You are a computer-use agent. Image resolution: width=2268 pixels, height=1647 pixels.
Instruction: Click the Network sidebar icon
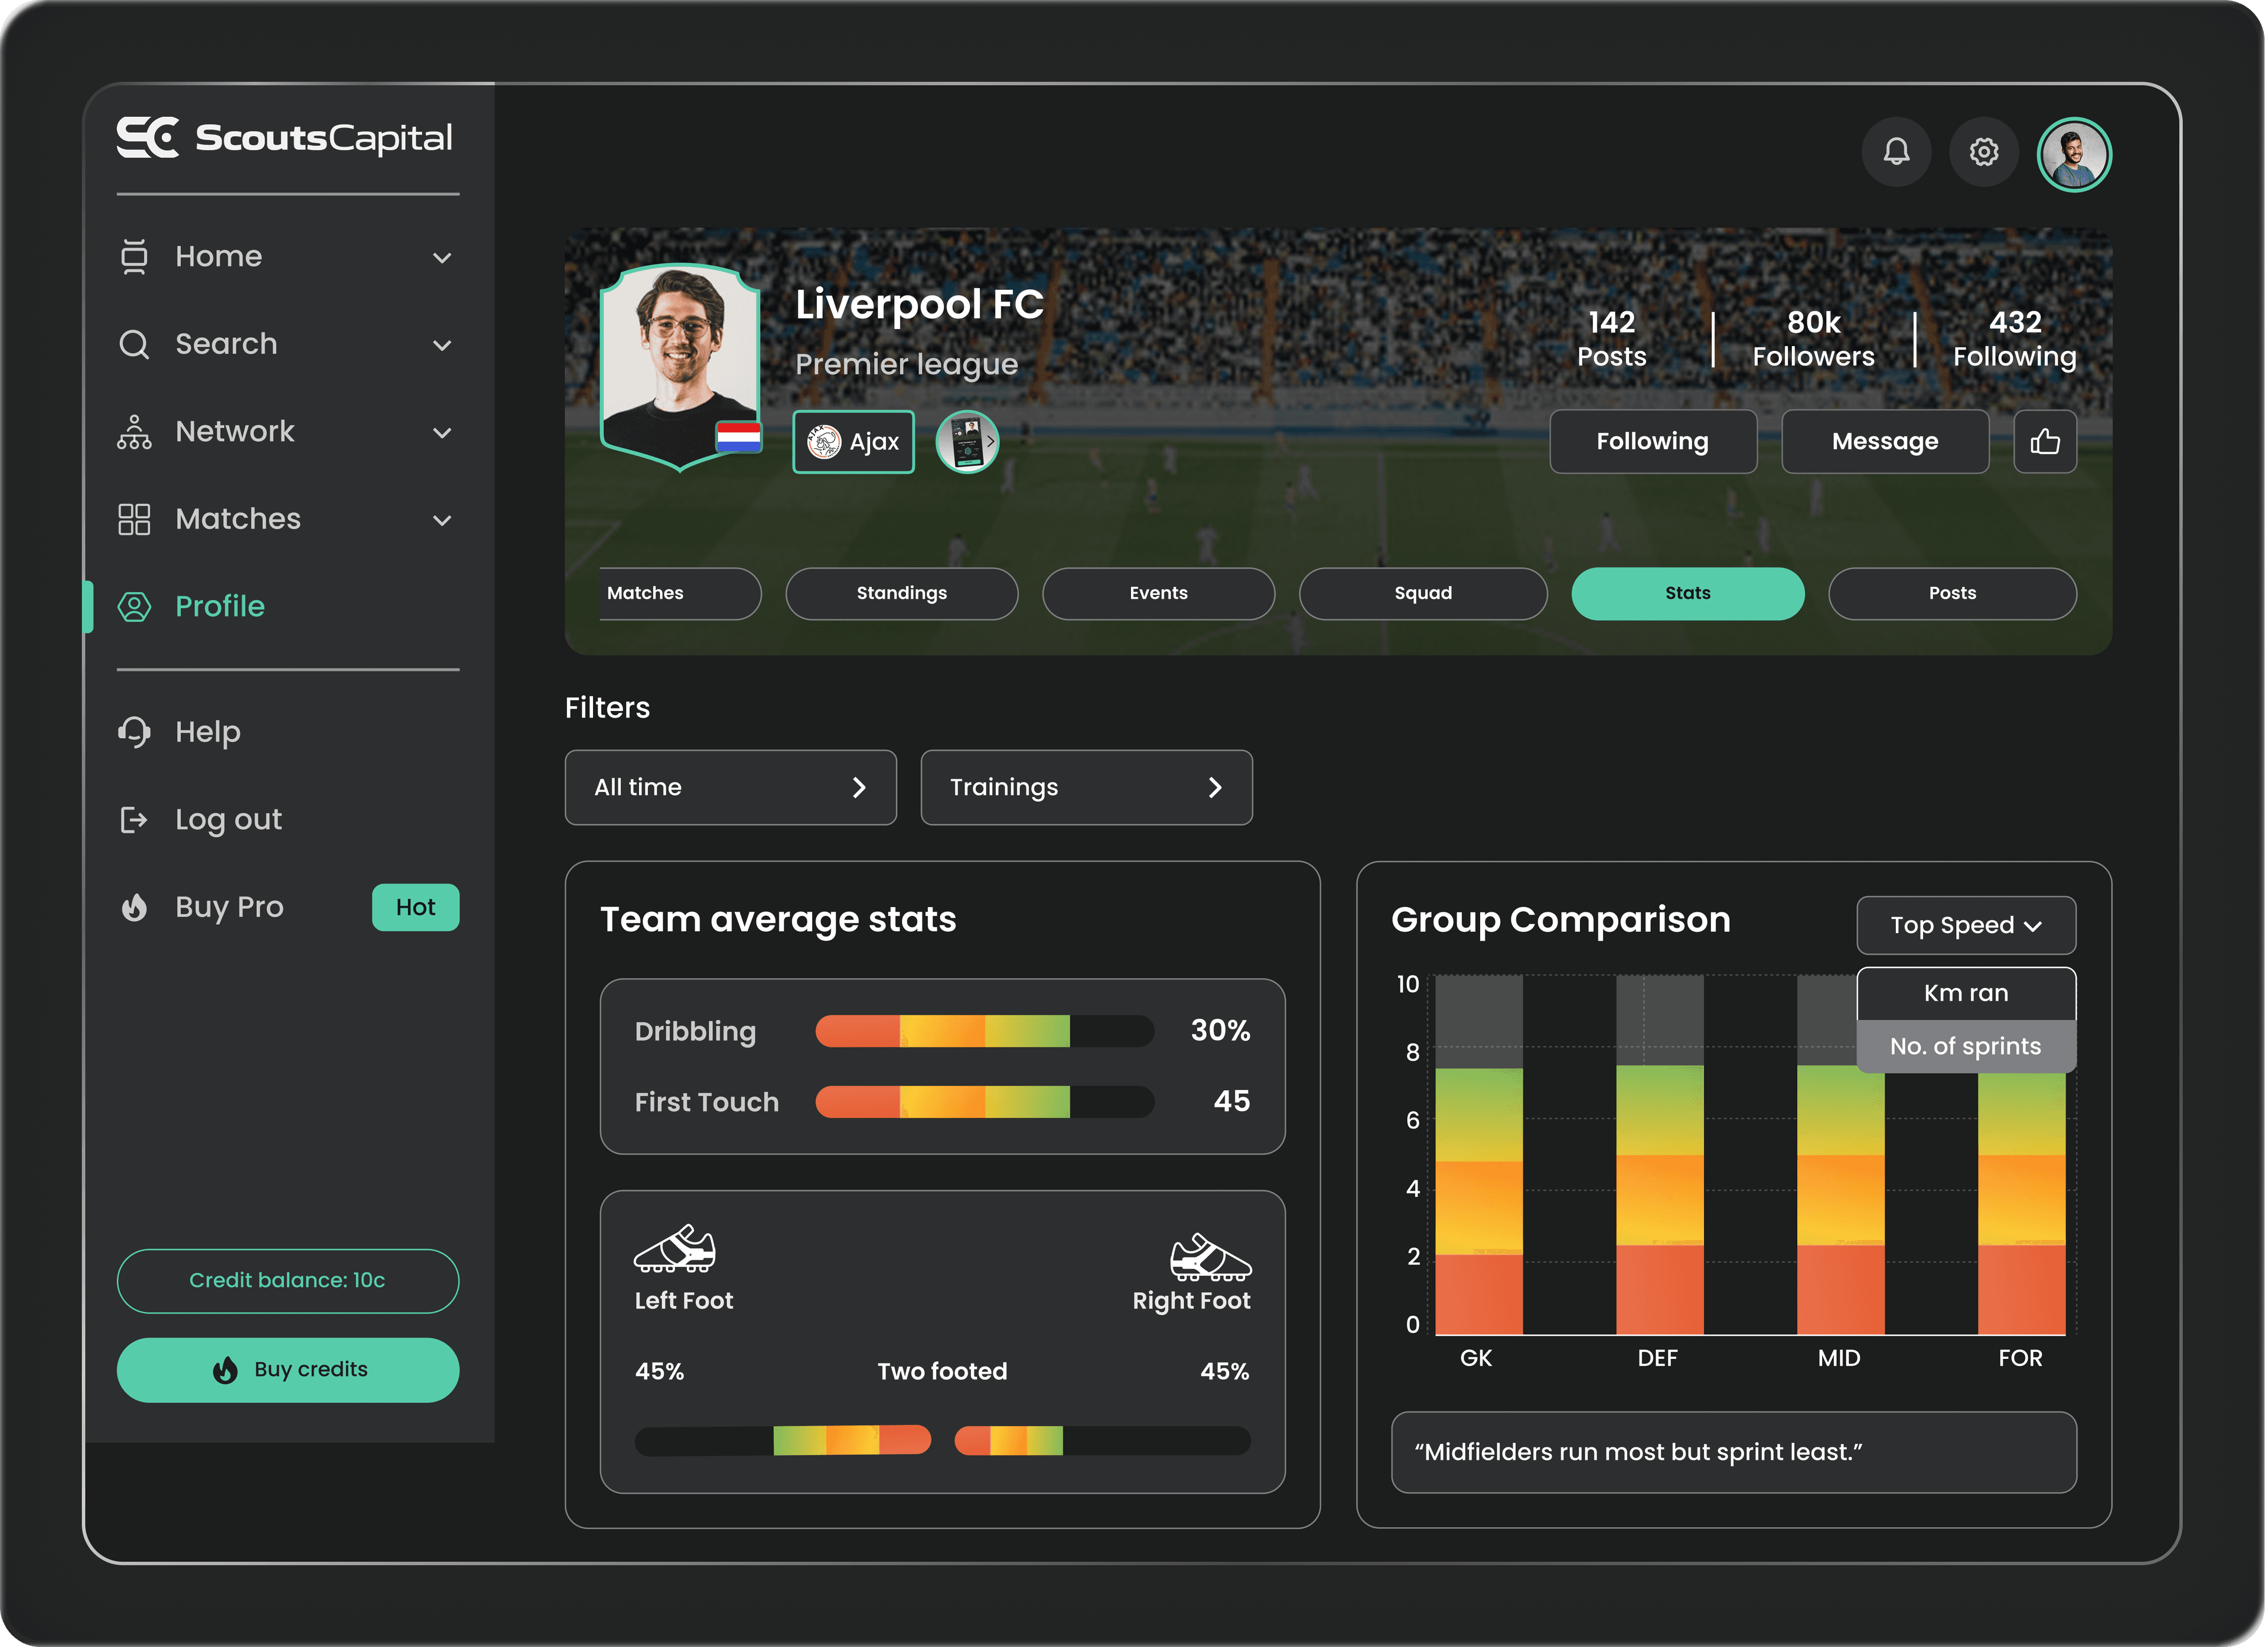pyautogui.click(x=134, y=432)
